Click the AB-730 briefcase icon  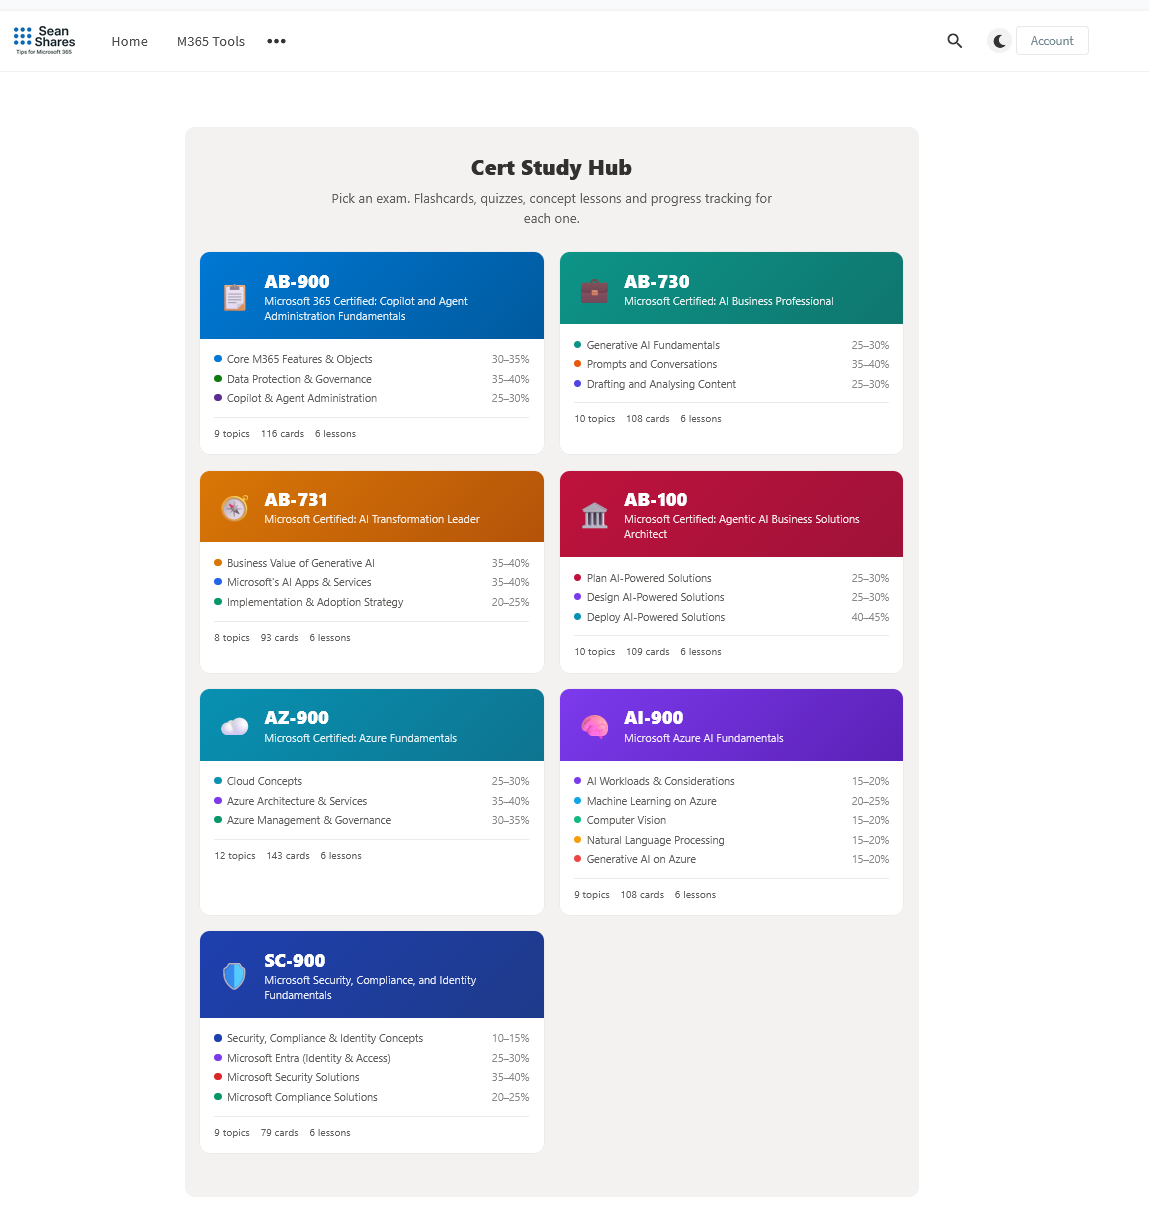[x=594, y=290]
